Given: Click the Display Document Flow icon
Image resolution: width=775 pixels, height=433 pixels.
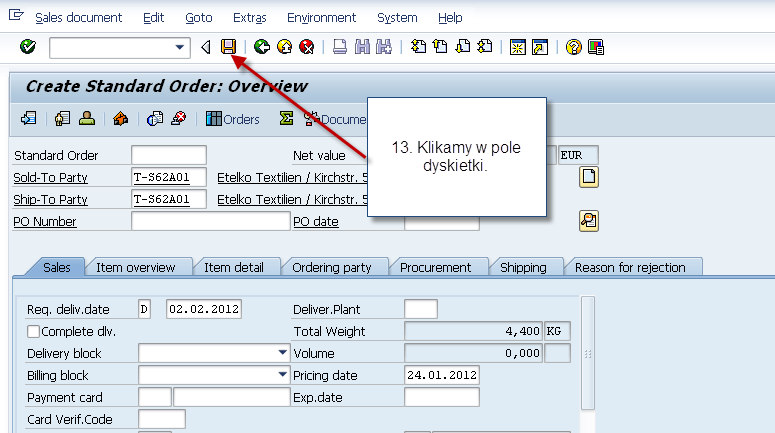Looking at the screenshot, I should pyautogui.click(x=29, y=119).
